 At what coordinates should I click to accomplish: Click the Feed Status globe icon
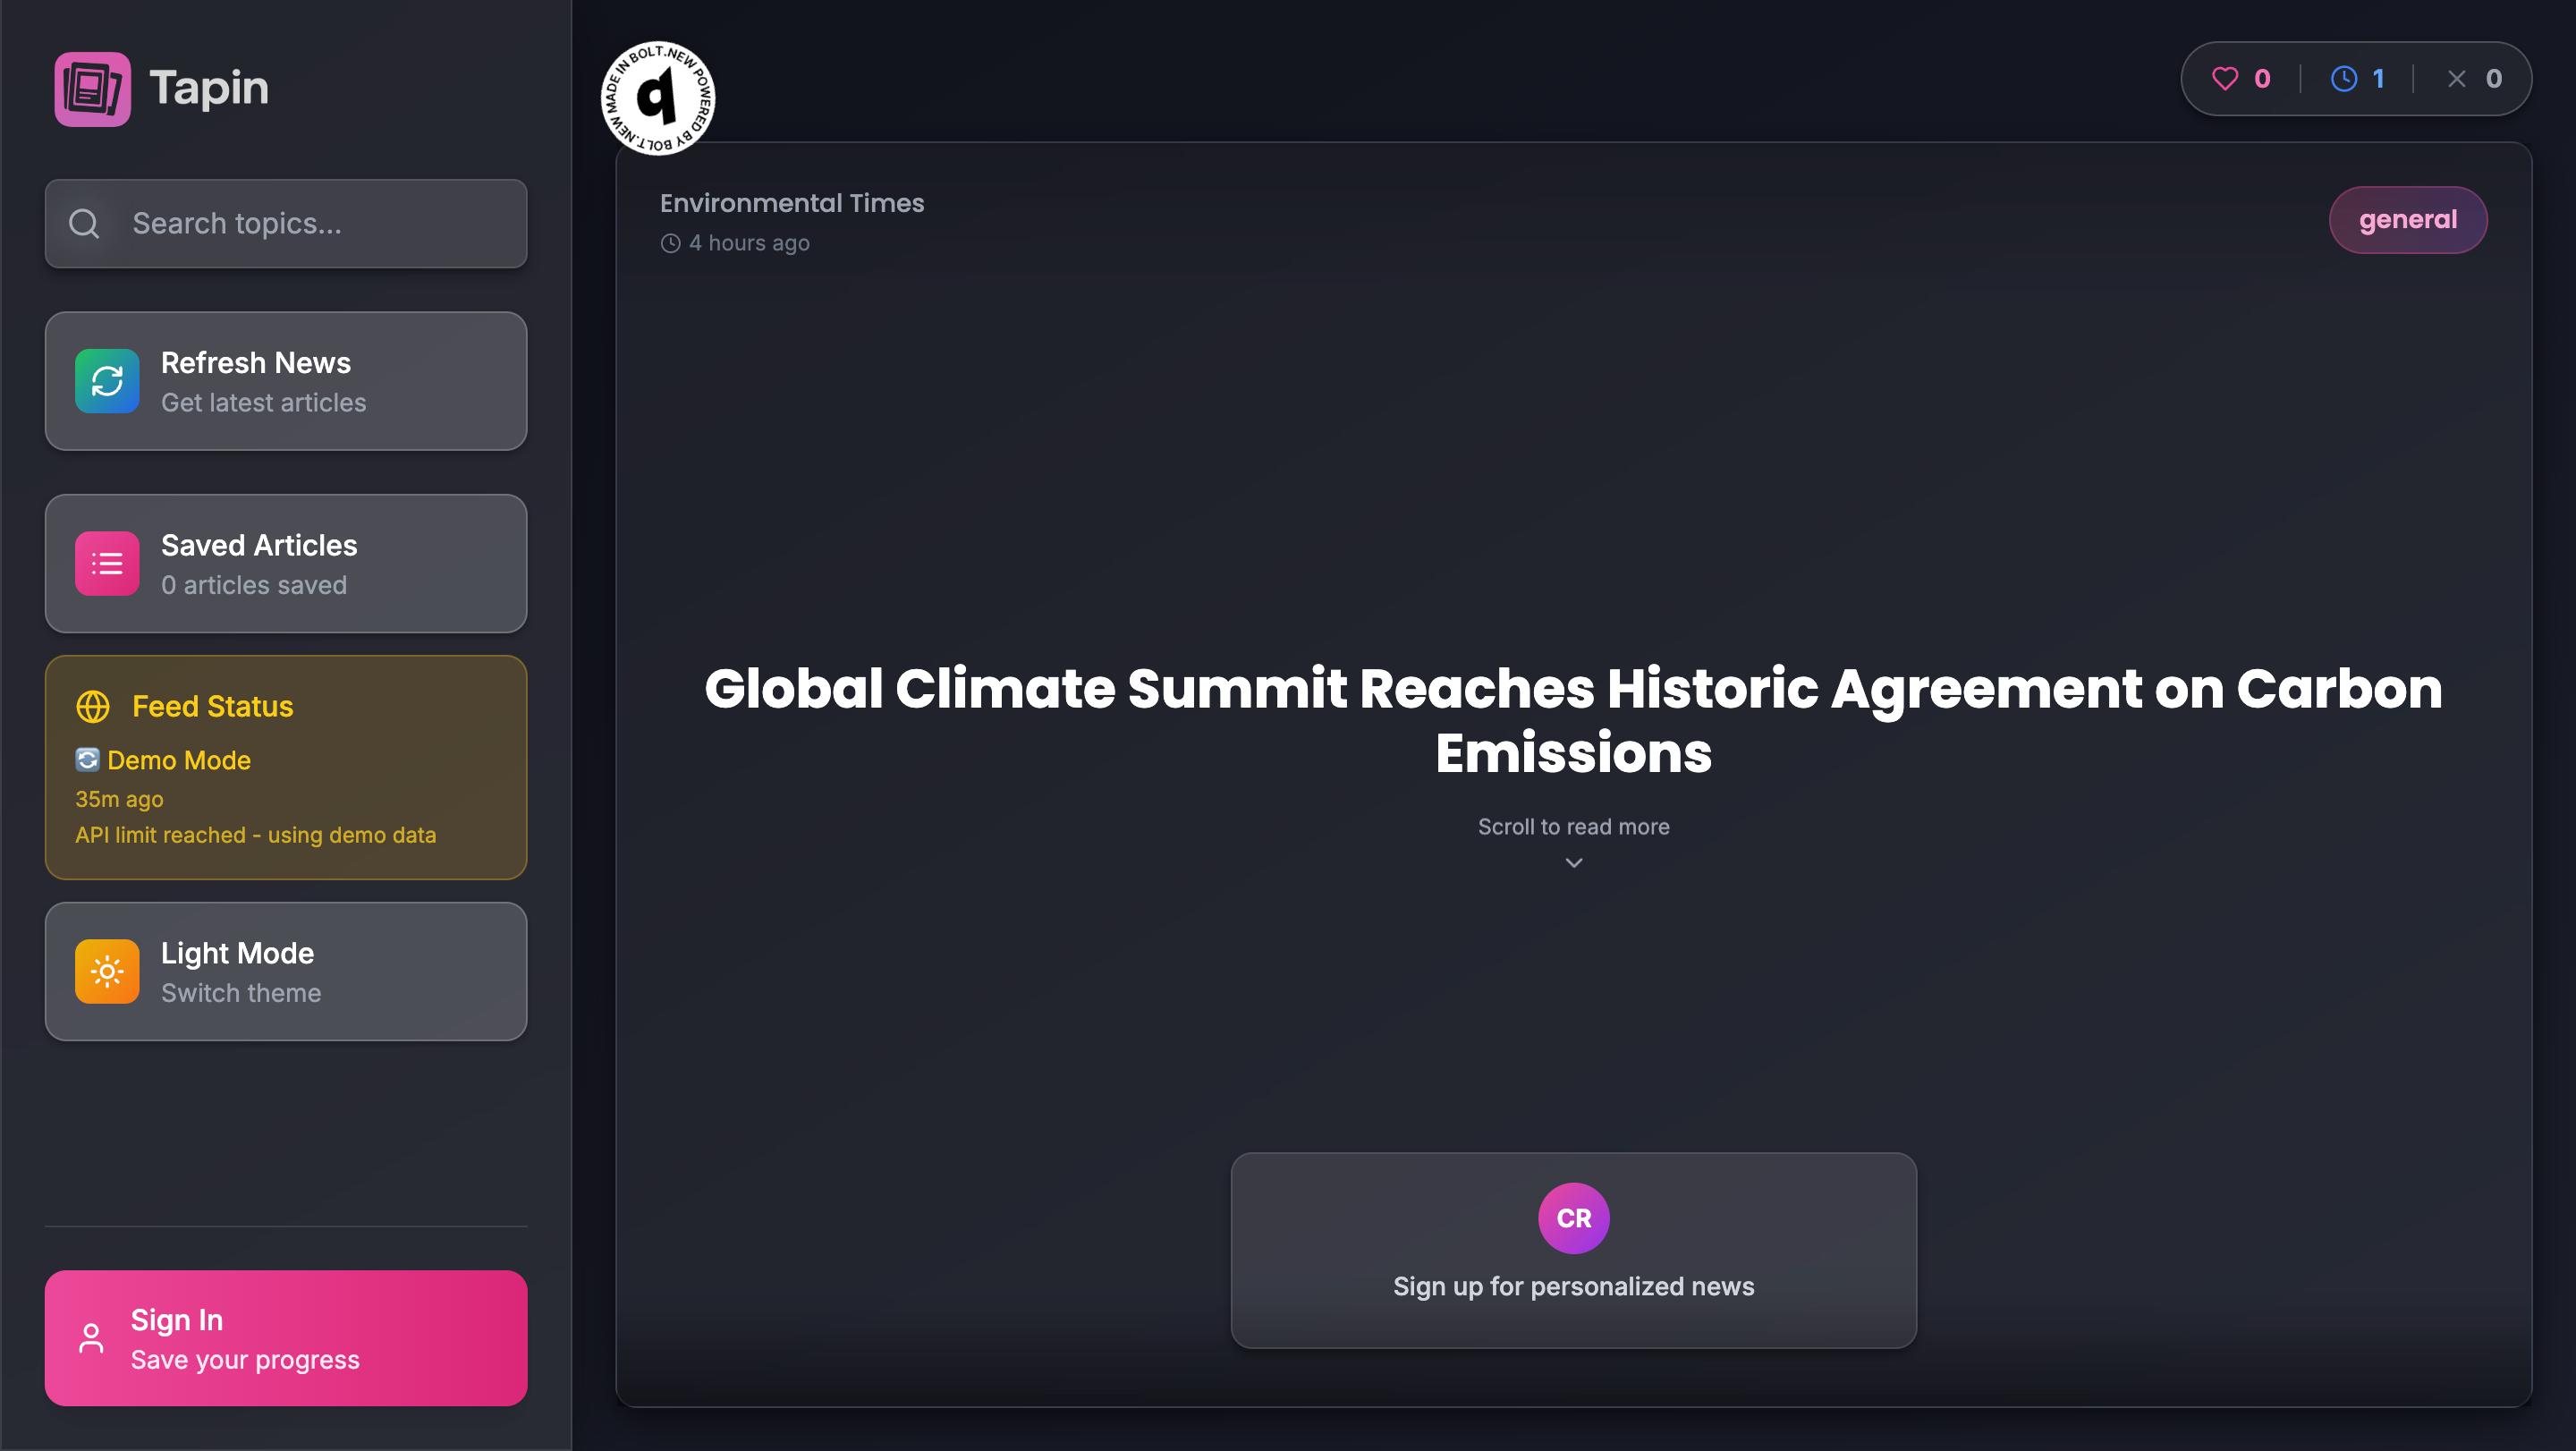[93, 707]
